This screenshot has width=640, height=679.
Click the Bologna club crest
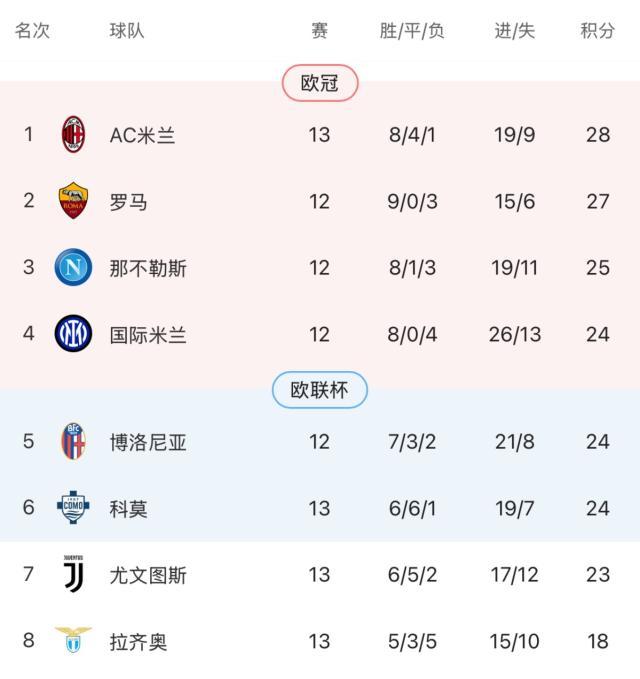73,441
